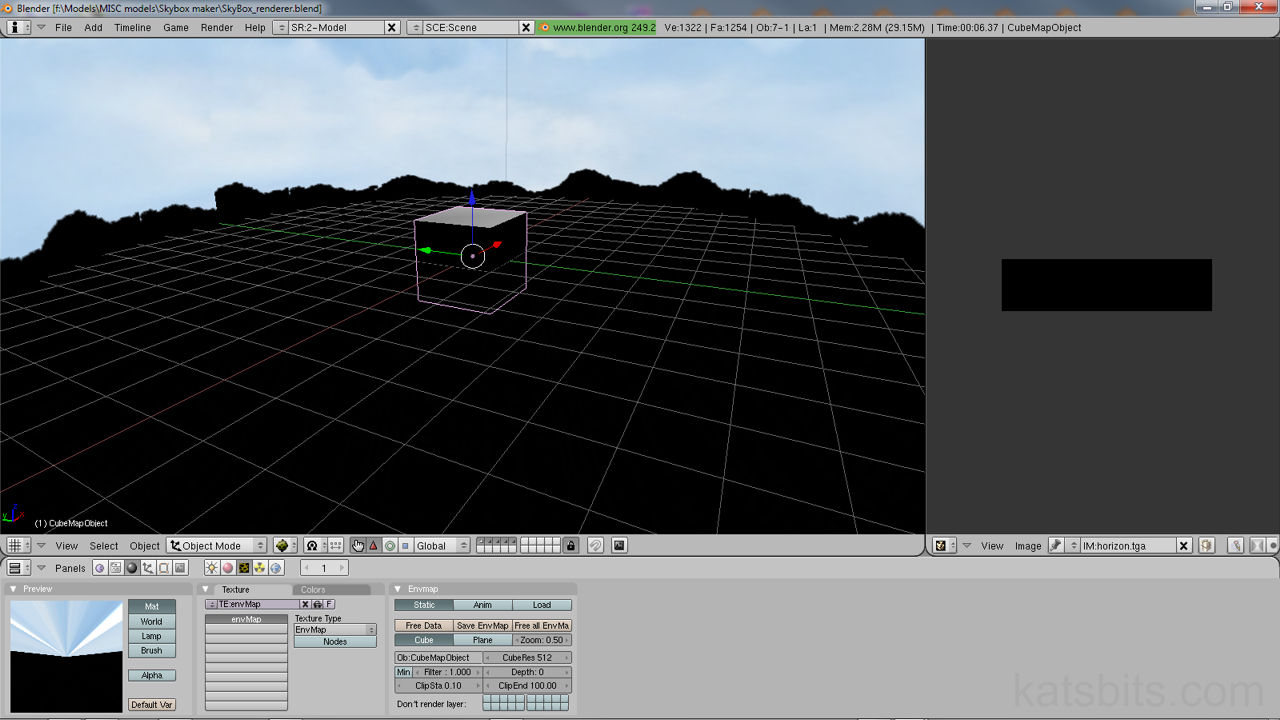Toggle Min filtering in the Envmap panel
This screenshot has width=1280, height=720.
click(x=403, y=673)
